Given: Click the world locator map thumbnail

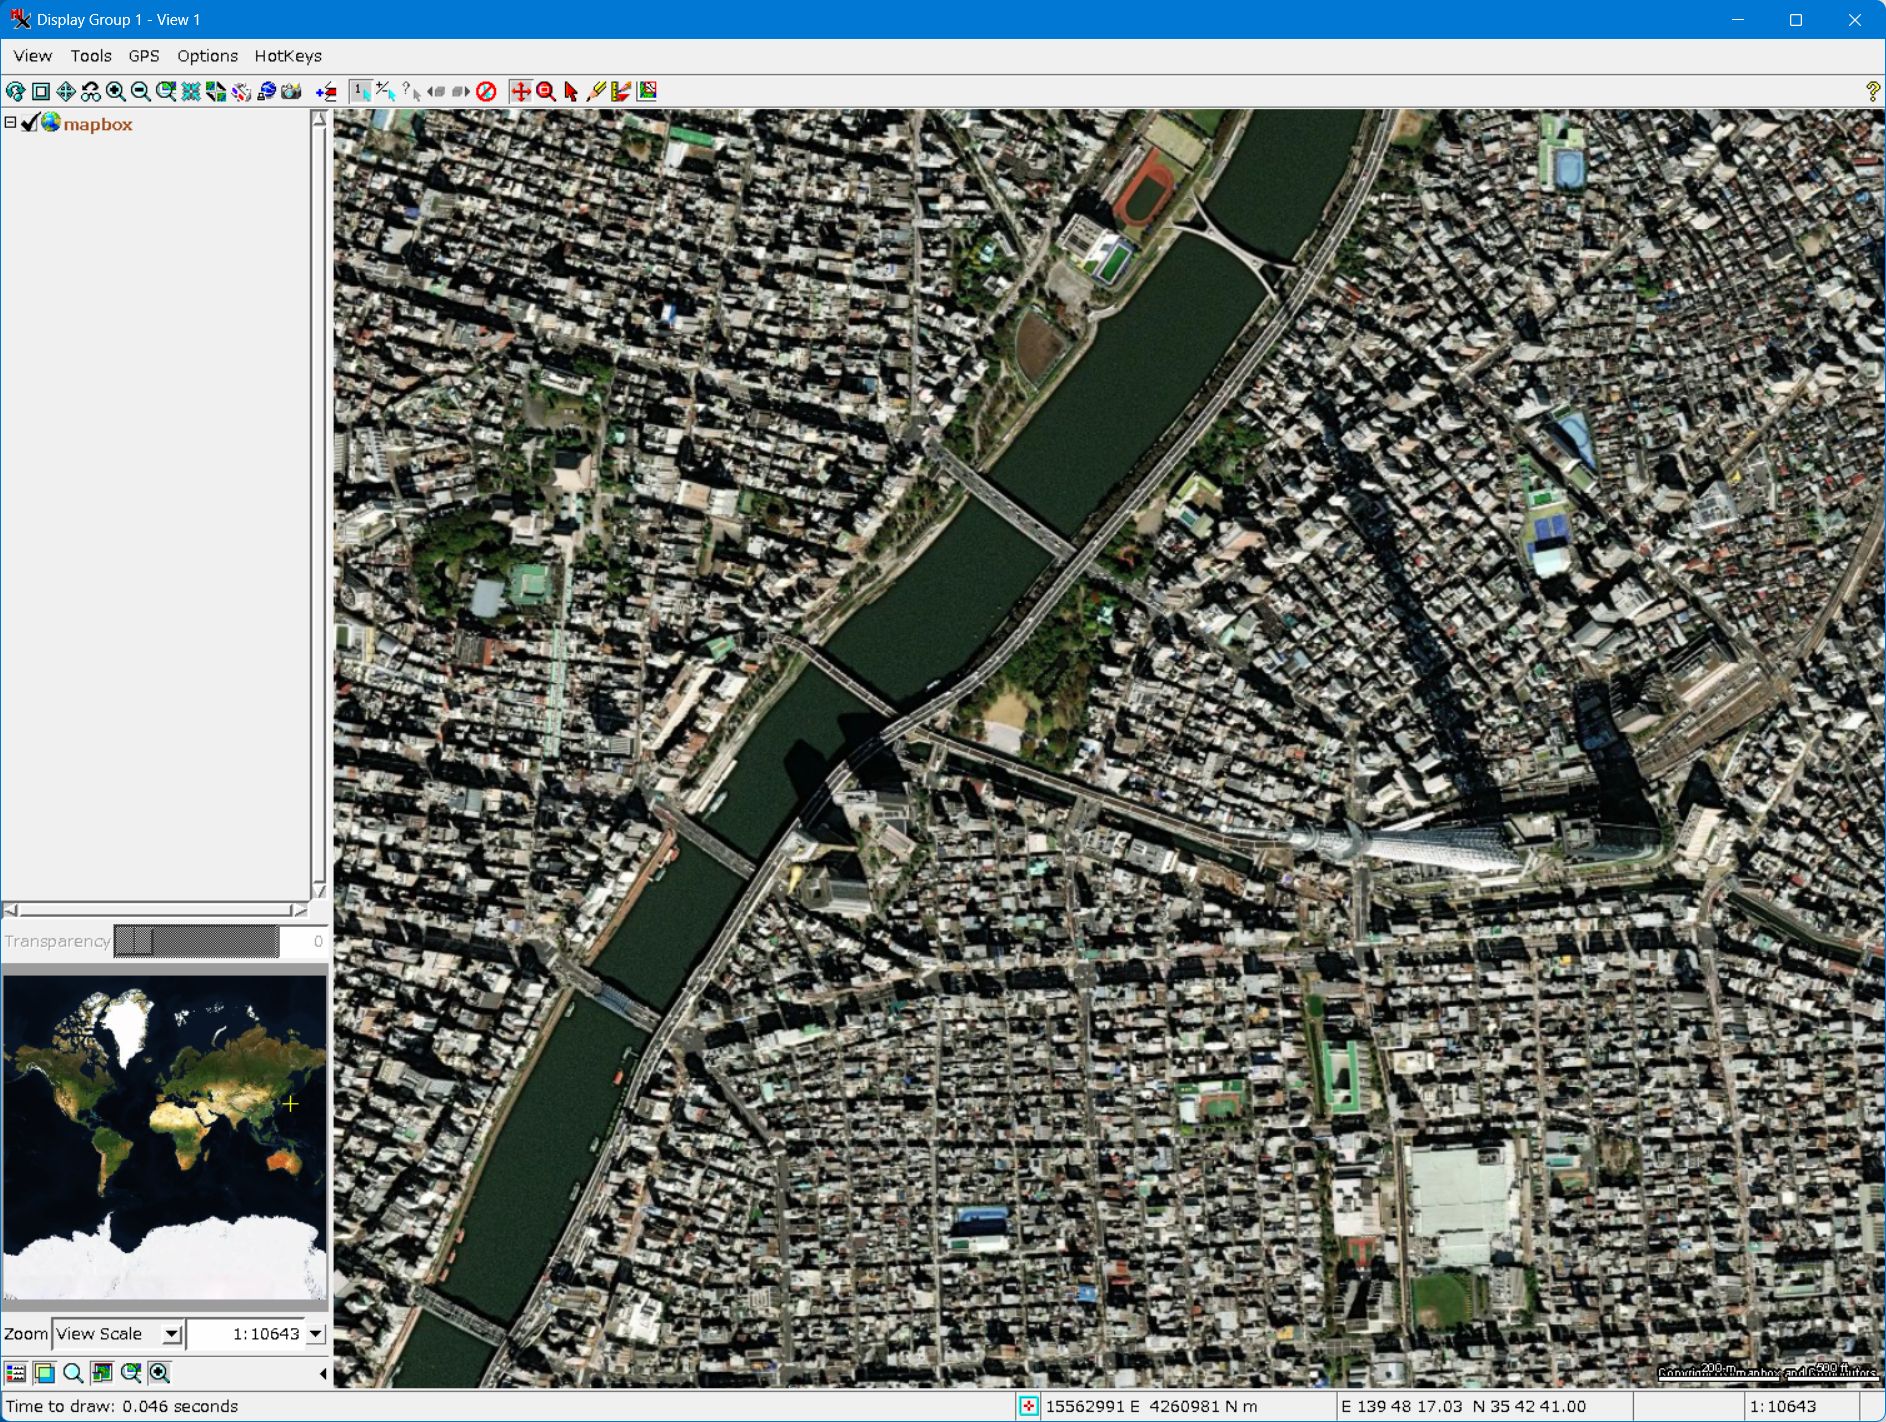Looking at the screenshot, I should (165, 1137).
